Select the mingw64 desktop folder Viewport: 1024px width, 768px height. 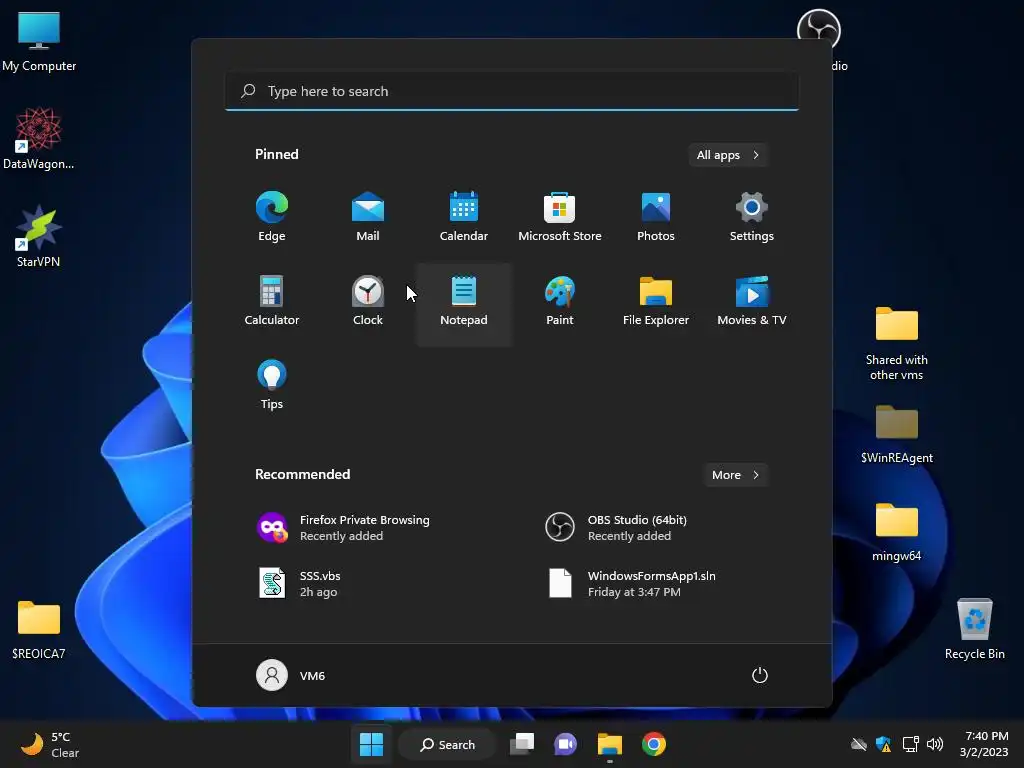pos(896,532)
